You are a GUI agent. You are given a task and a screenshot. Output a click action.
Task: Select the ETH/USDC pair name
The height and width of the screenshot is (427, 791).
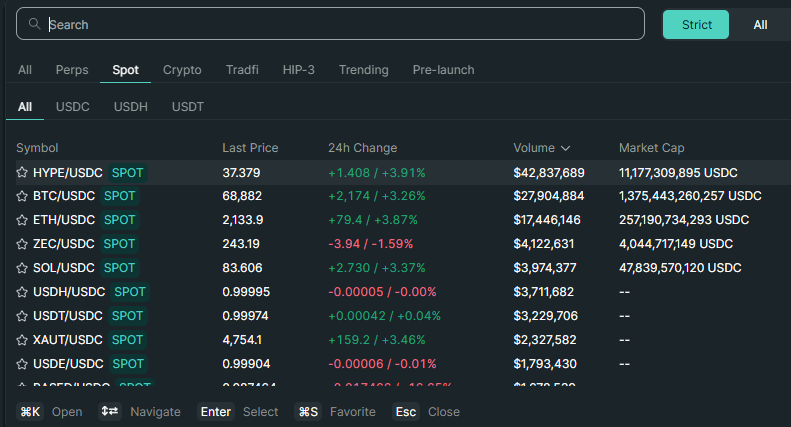64,220
